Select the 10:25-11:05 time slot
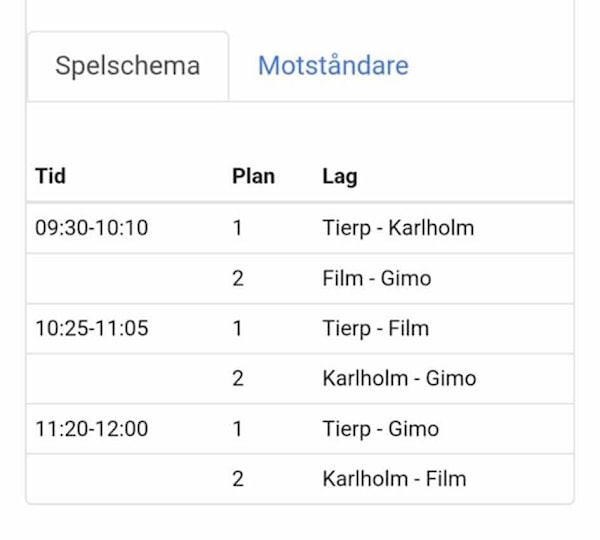Image resolution: width=600 pixels, height=540 pixels. (91, 328)
